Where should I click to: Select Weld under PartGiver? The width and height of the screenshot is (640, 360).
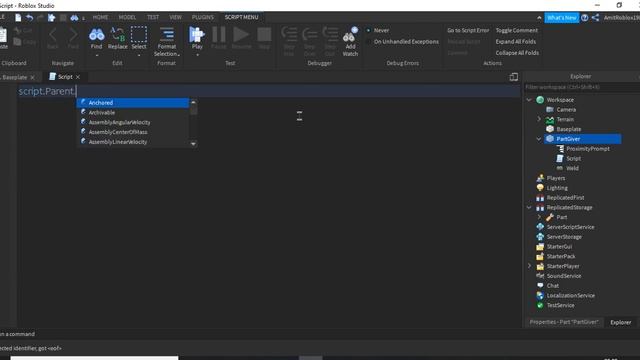pos(572,169)
